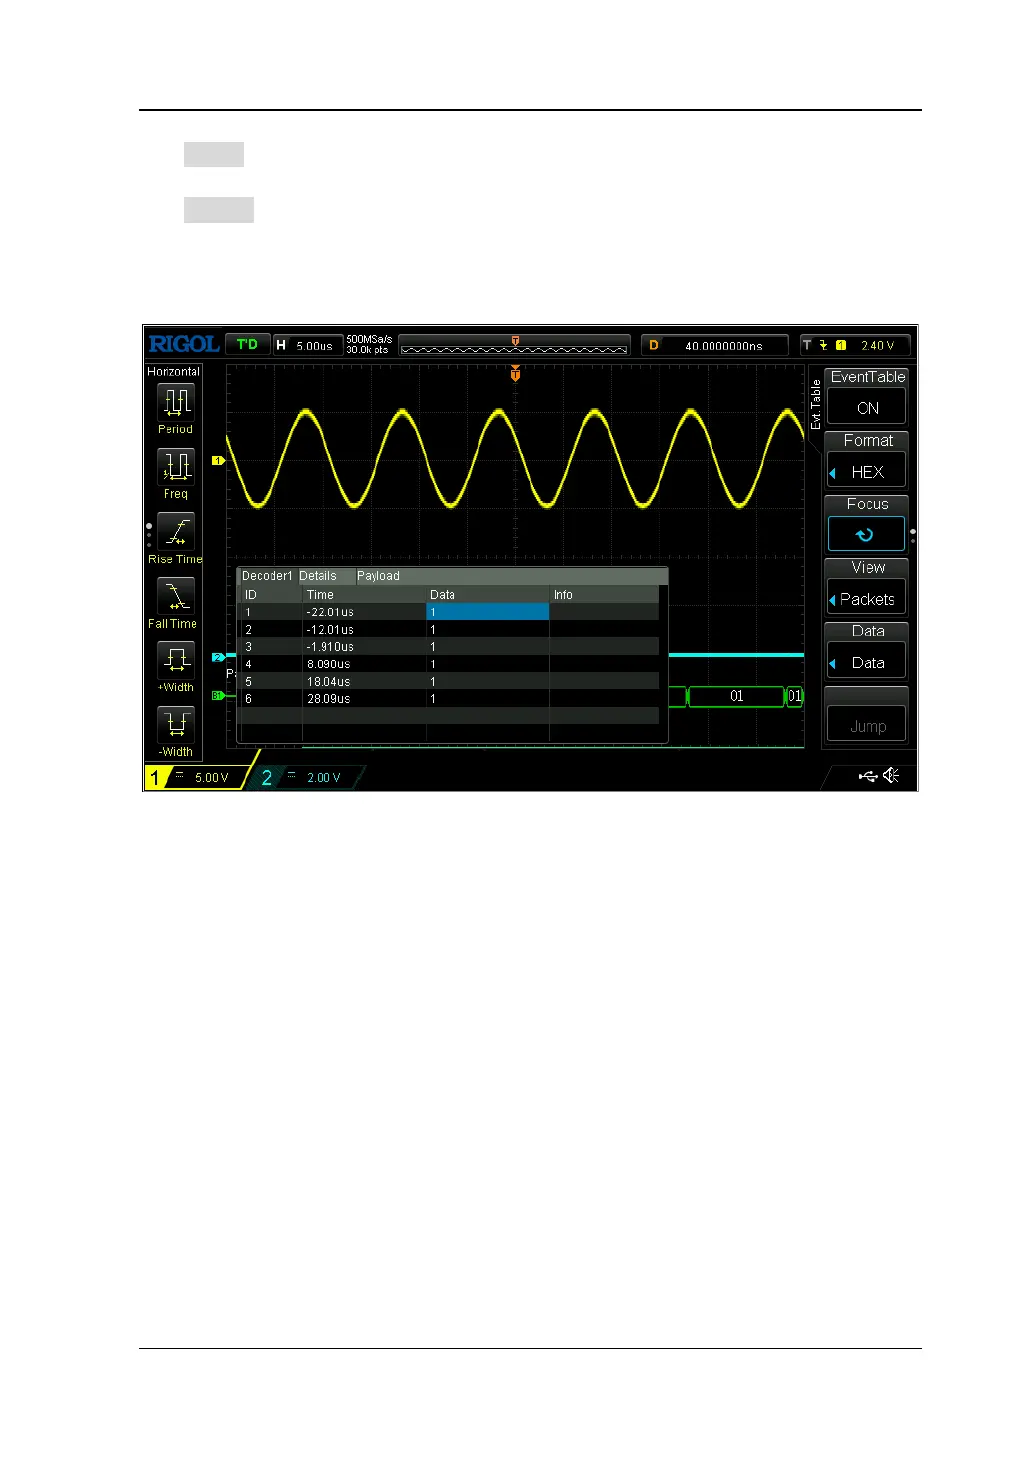1032x1457 pixels.
Task: Select the row with time 18.04us
Action: point(449,681)
